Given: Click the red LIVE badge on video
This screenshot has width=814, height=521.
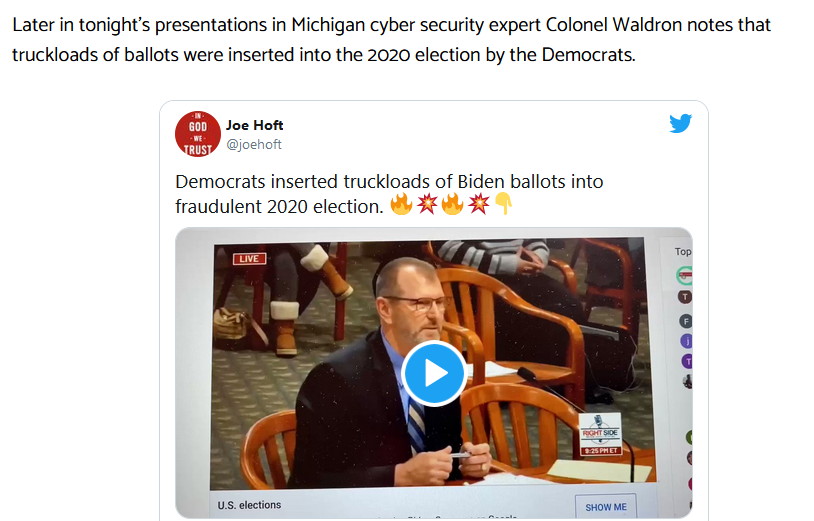Looking at the screenshot, I should point(250,258).
